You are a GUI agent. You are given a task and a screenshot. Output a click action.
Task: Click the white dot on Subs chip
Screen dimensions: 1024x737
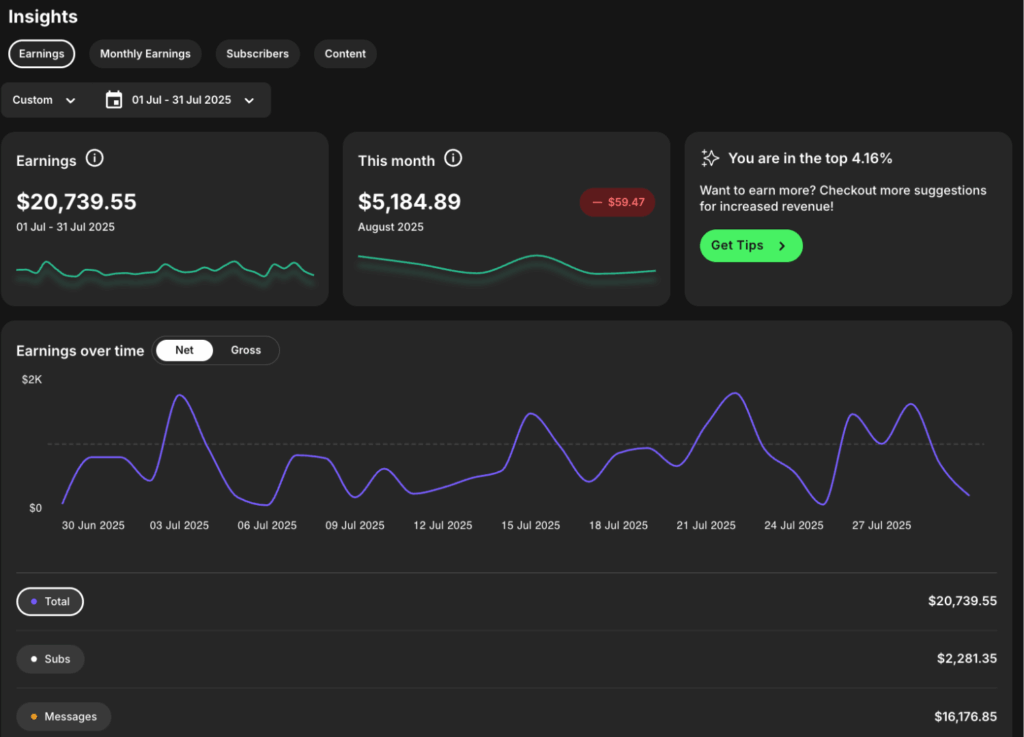point(35,659)
